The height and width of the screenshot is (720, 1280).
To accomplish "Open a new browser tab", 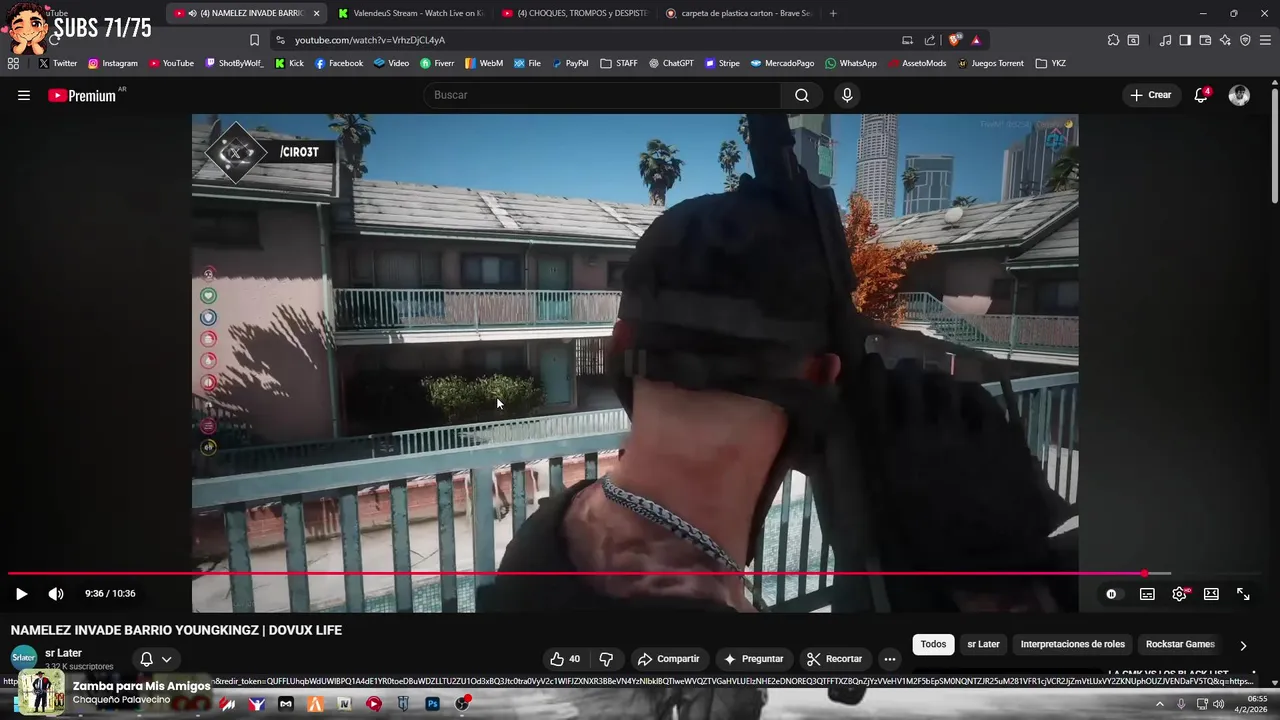I will point(833,13).
